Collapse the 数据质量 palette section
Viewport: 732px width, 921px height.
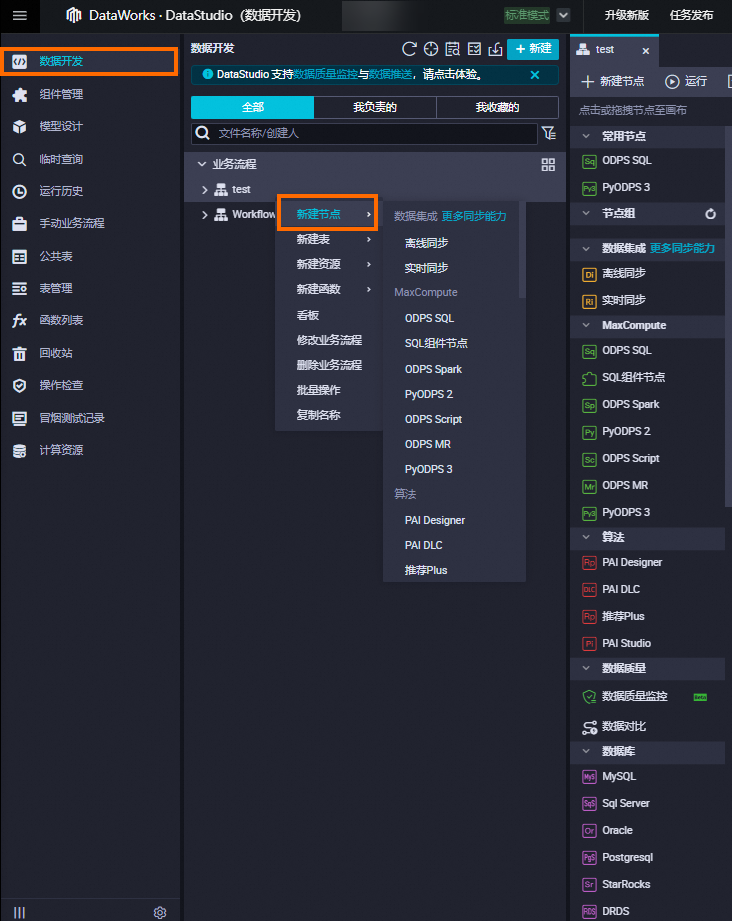586,668
